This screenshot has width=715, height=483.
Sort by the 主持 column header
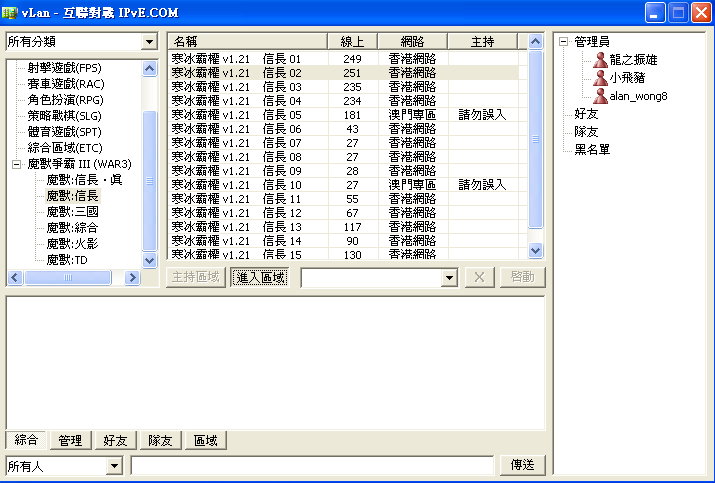click(482, 42)
